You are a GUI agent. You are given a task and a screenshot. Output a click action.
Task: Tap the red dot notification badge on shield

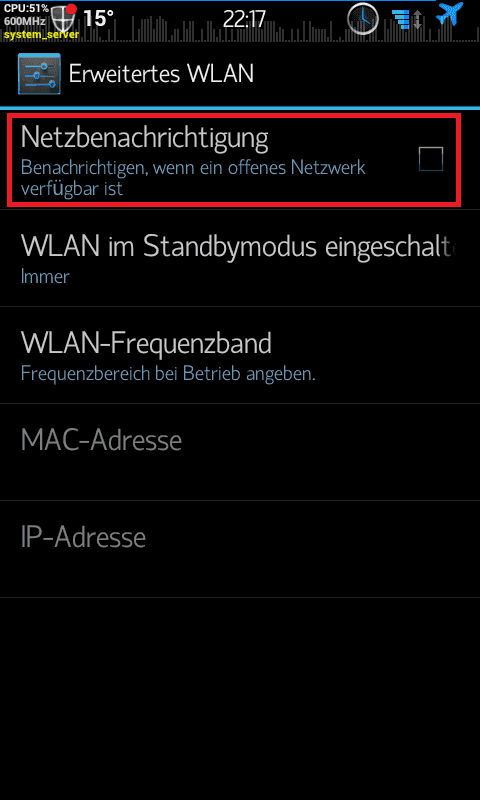(71, 9)
